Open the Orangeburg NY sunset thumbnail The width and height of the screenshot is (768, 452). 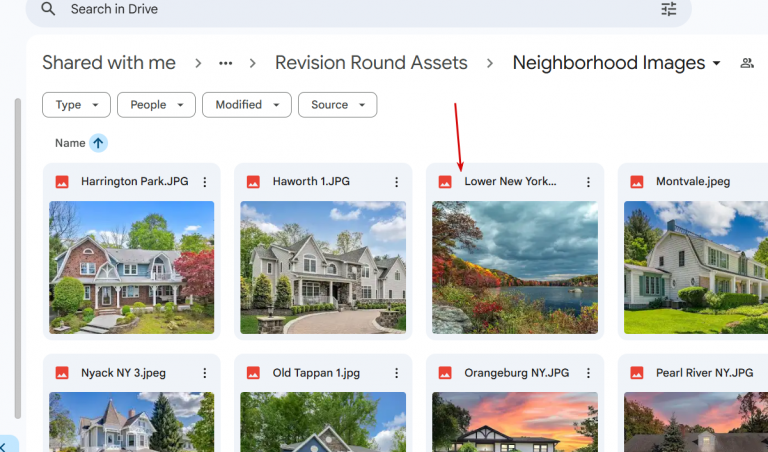pos(515,422)
